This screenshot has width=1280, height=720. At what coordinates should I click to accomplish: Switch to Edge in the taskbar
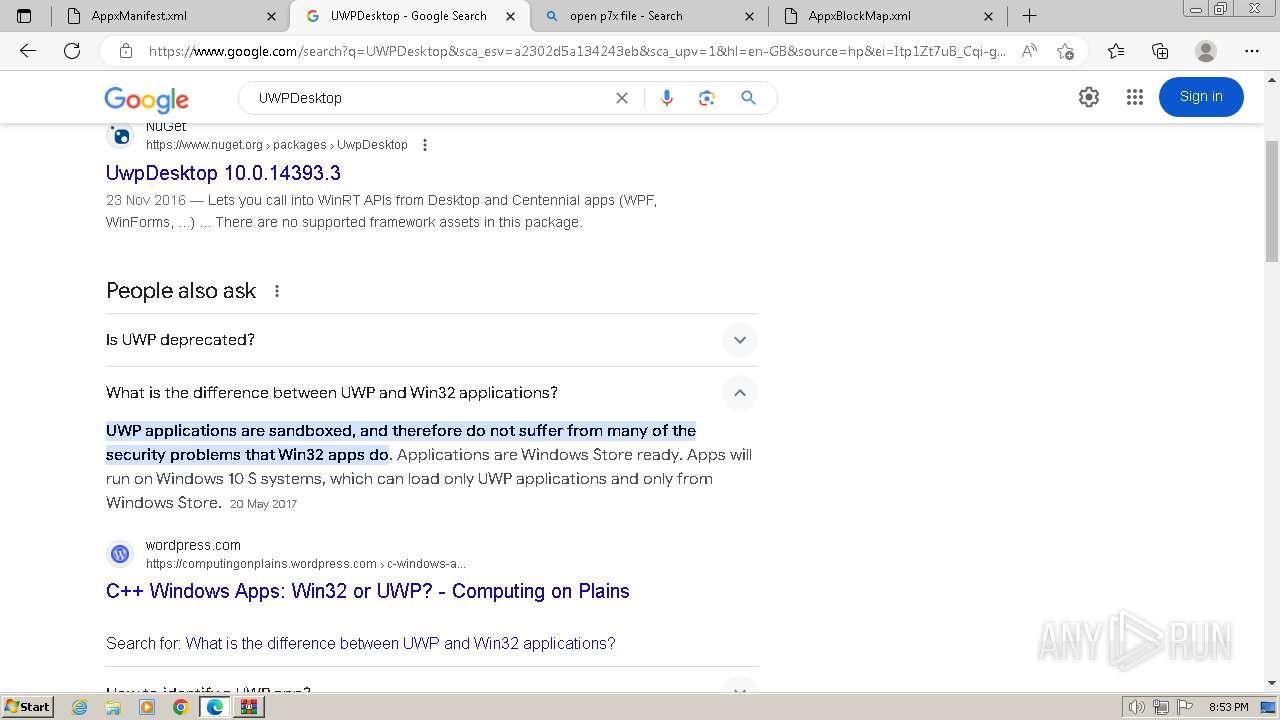[x=214, y=707]
